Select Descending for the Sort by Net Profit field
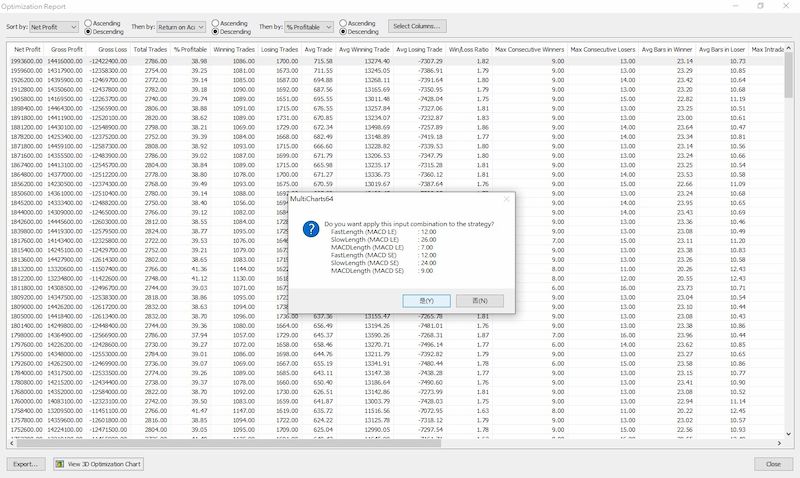800x478 pixels. (88, 32)
